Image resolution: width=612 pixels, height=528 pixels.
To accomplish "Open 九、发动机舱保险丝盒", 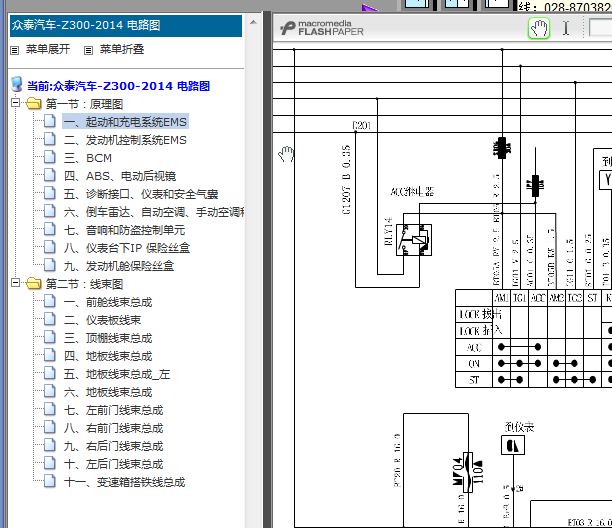I will tap(119, 266).
